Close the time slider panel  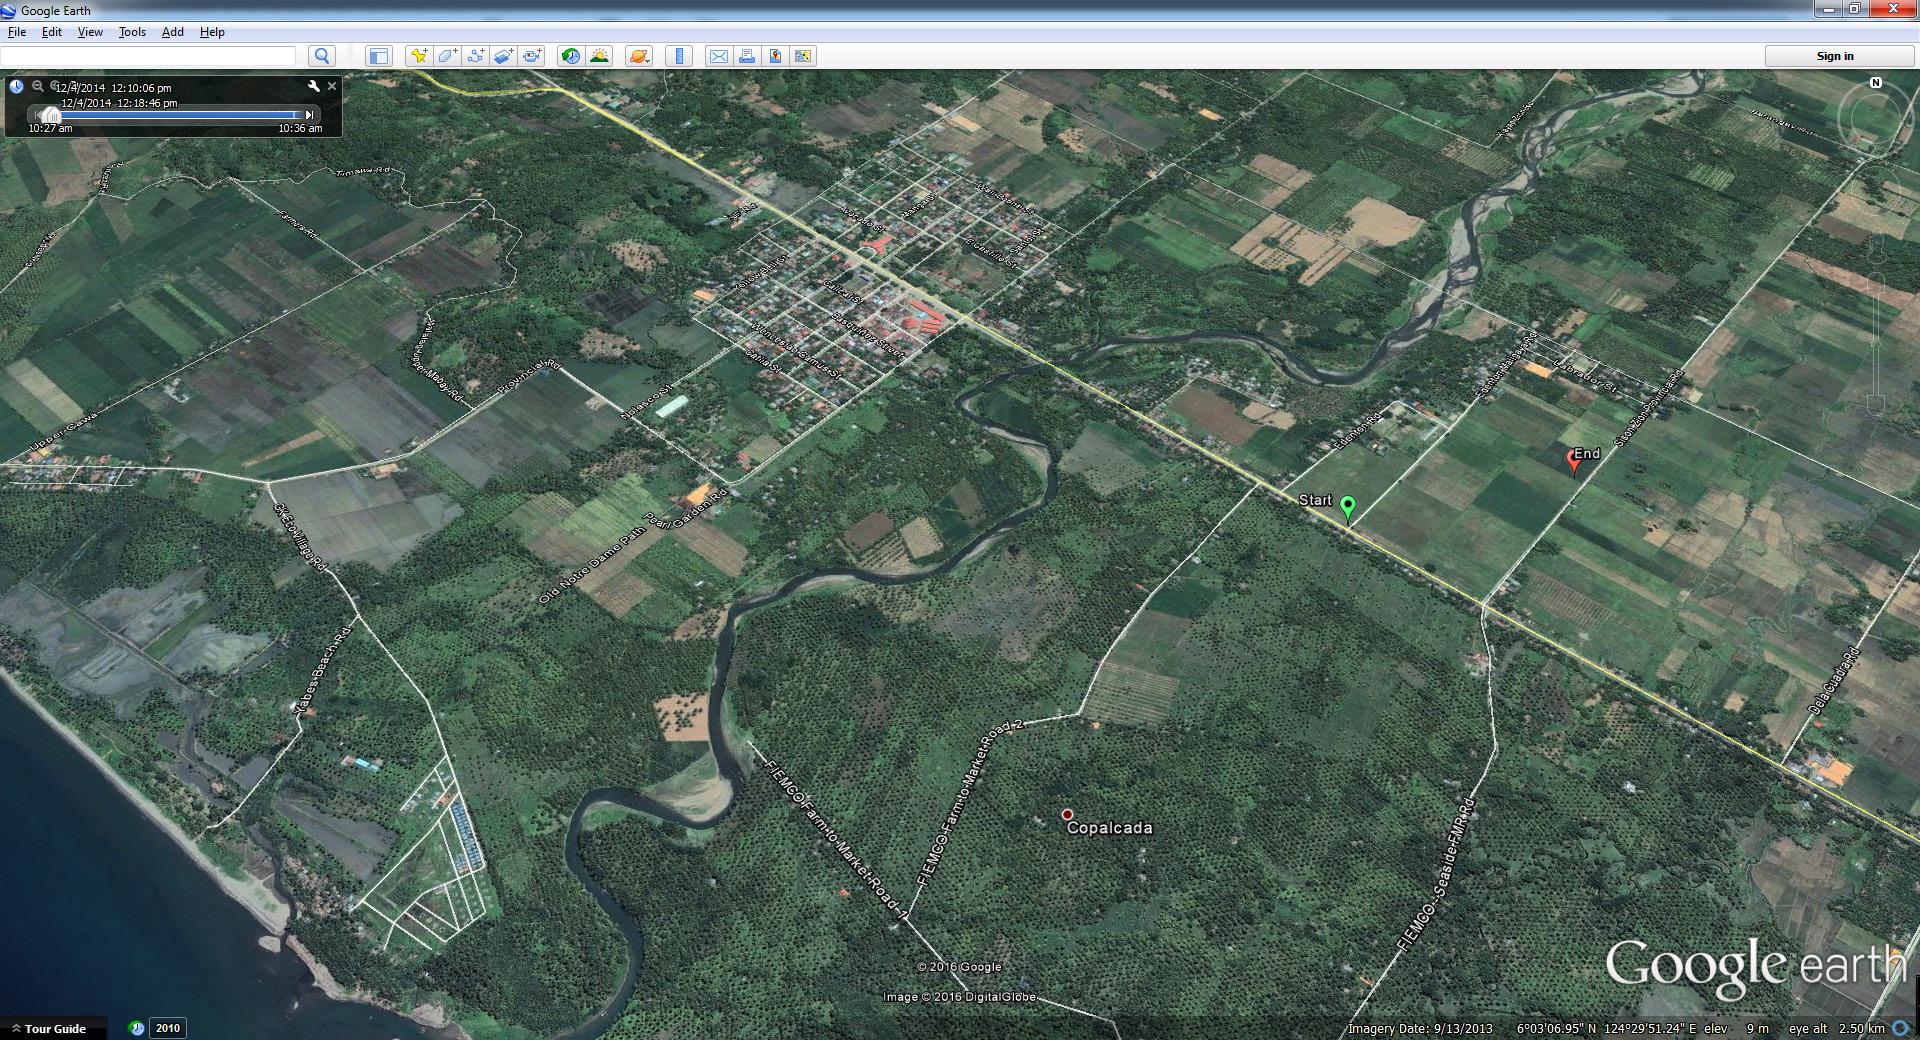(x=332, y=87)
